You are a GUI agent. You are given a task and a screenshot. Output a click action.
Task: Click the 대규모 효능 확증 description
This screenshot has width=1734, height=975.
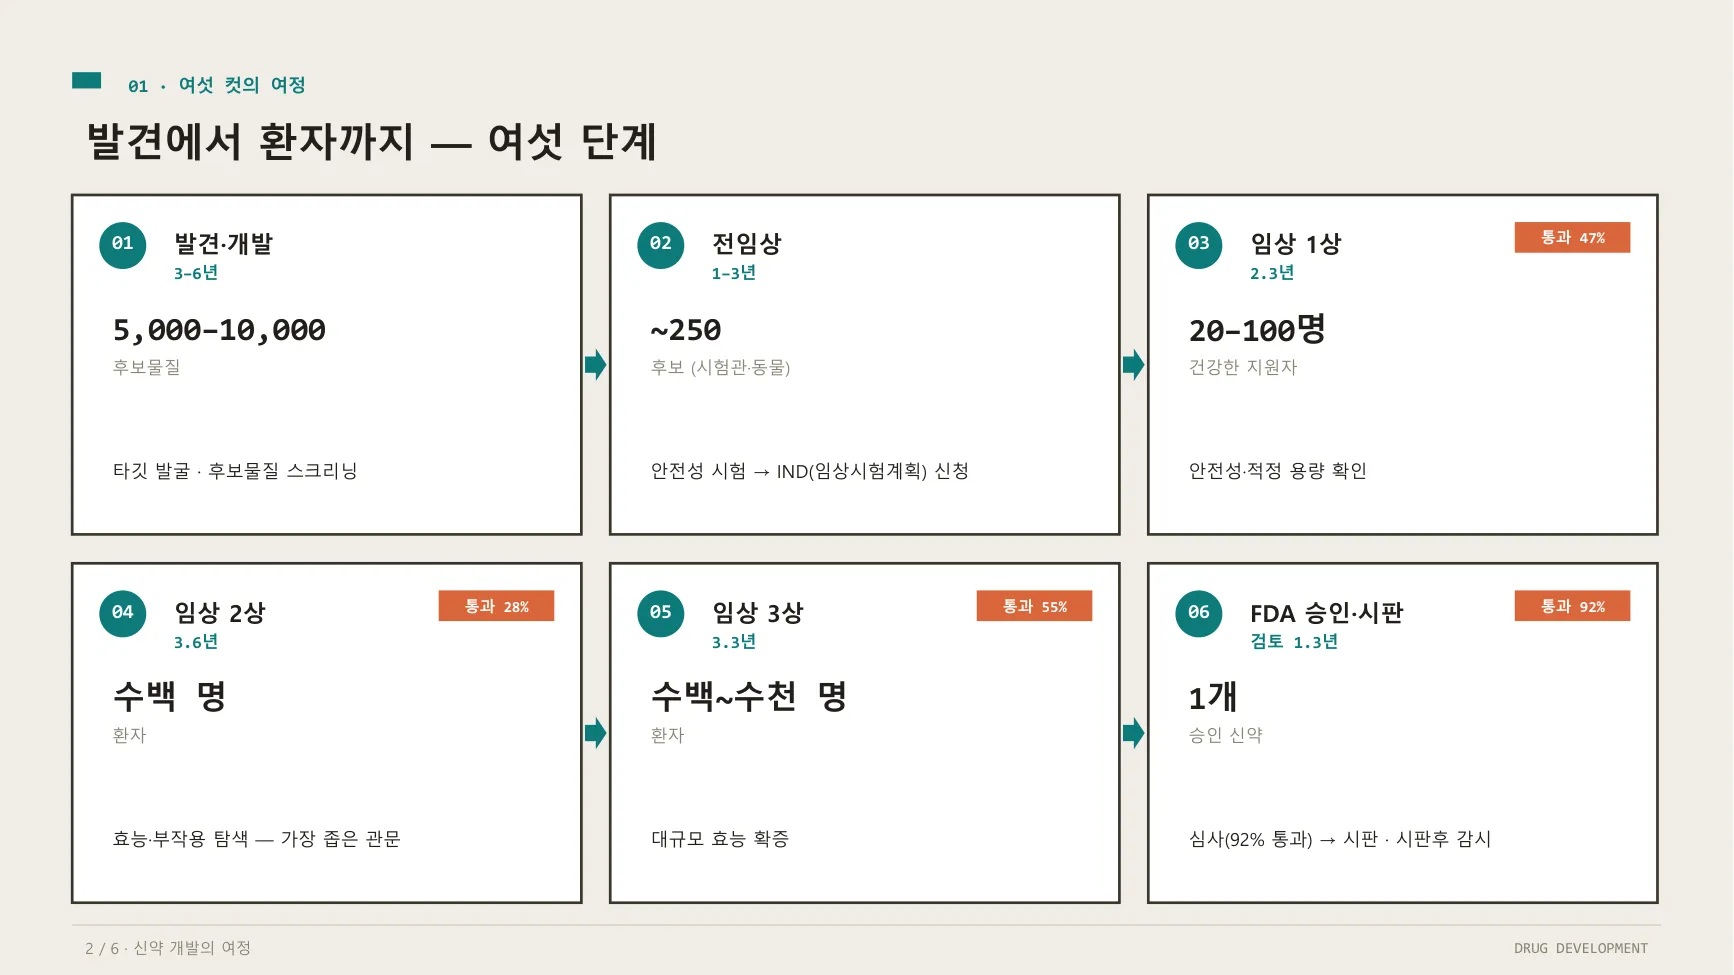(720, 839)
